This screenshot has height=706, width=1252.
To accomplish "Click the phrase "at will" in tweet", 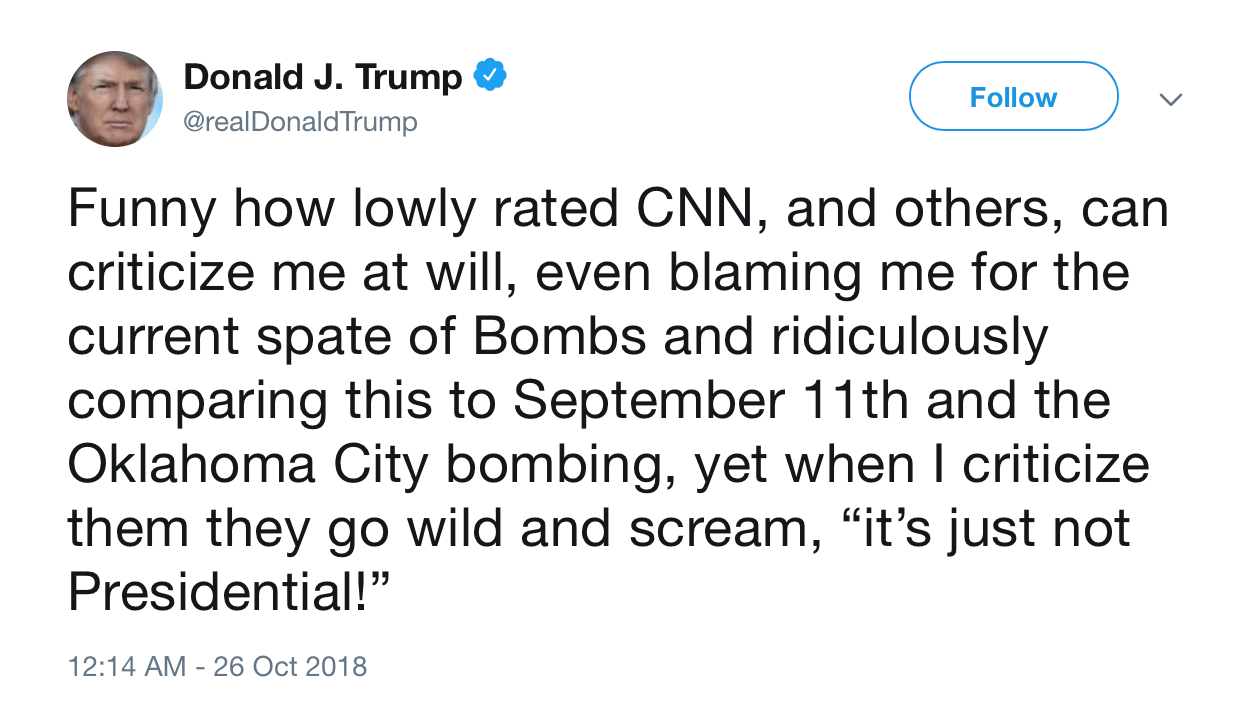I will (x=450, y=274).
